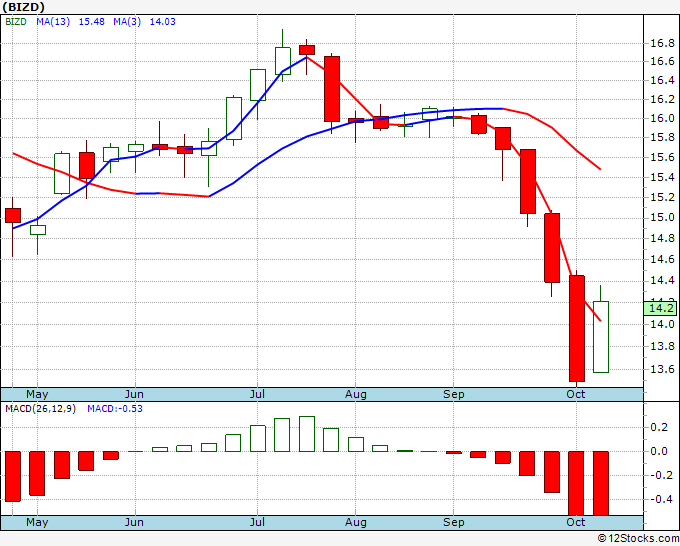The image size is (680, 546).
Task: Click the tallest green MACD histogram bar
Action: 307,434
